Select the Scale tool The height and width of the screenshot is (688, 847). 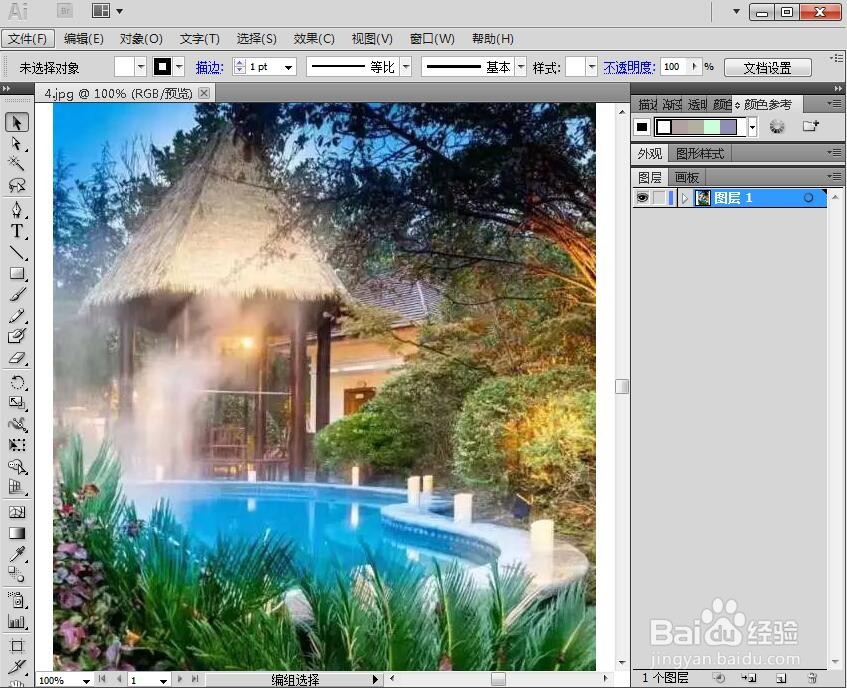17,403
